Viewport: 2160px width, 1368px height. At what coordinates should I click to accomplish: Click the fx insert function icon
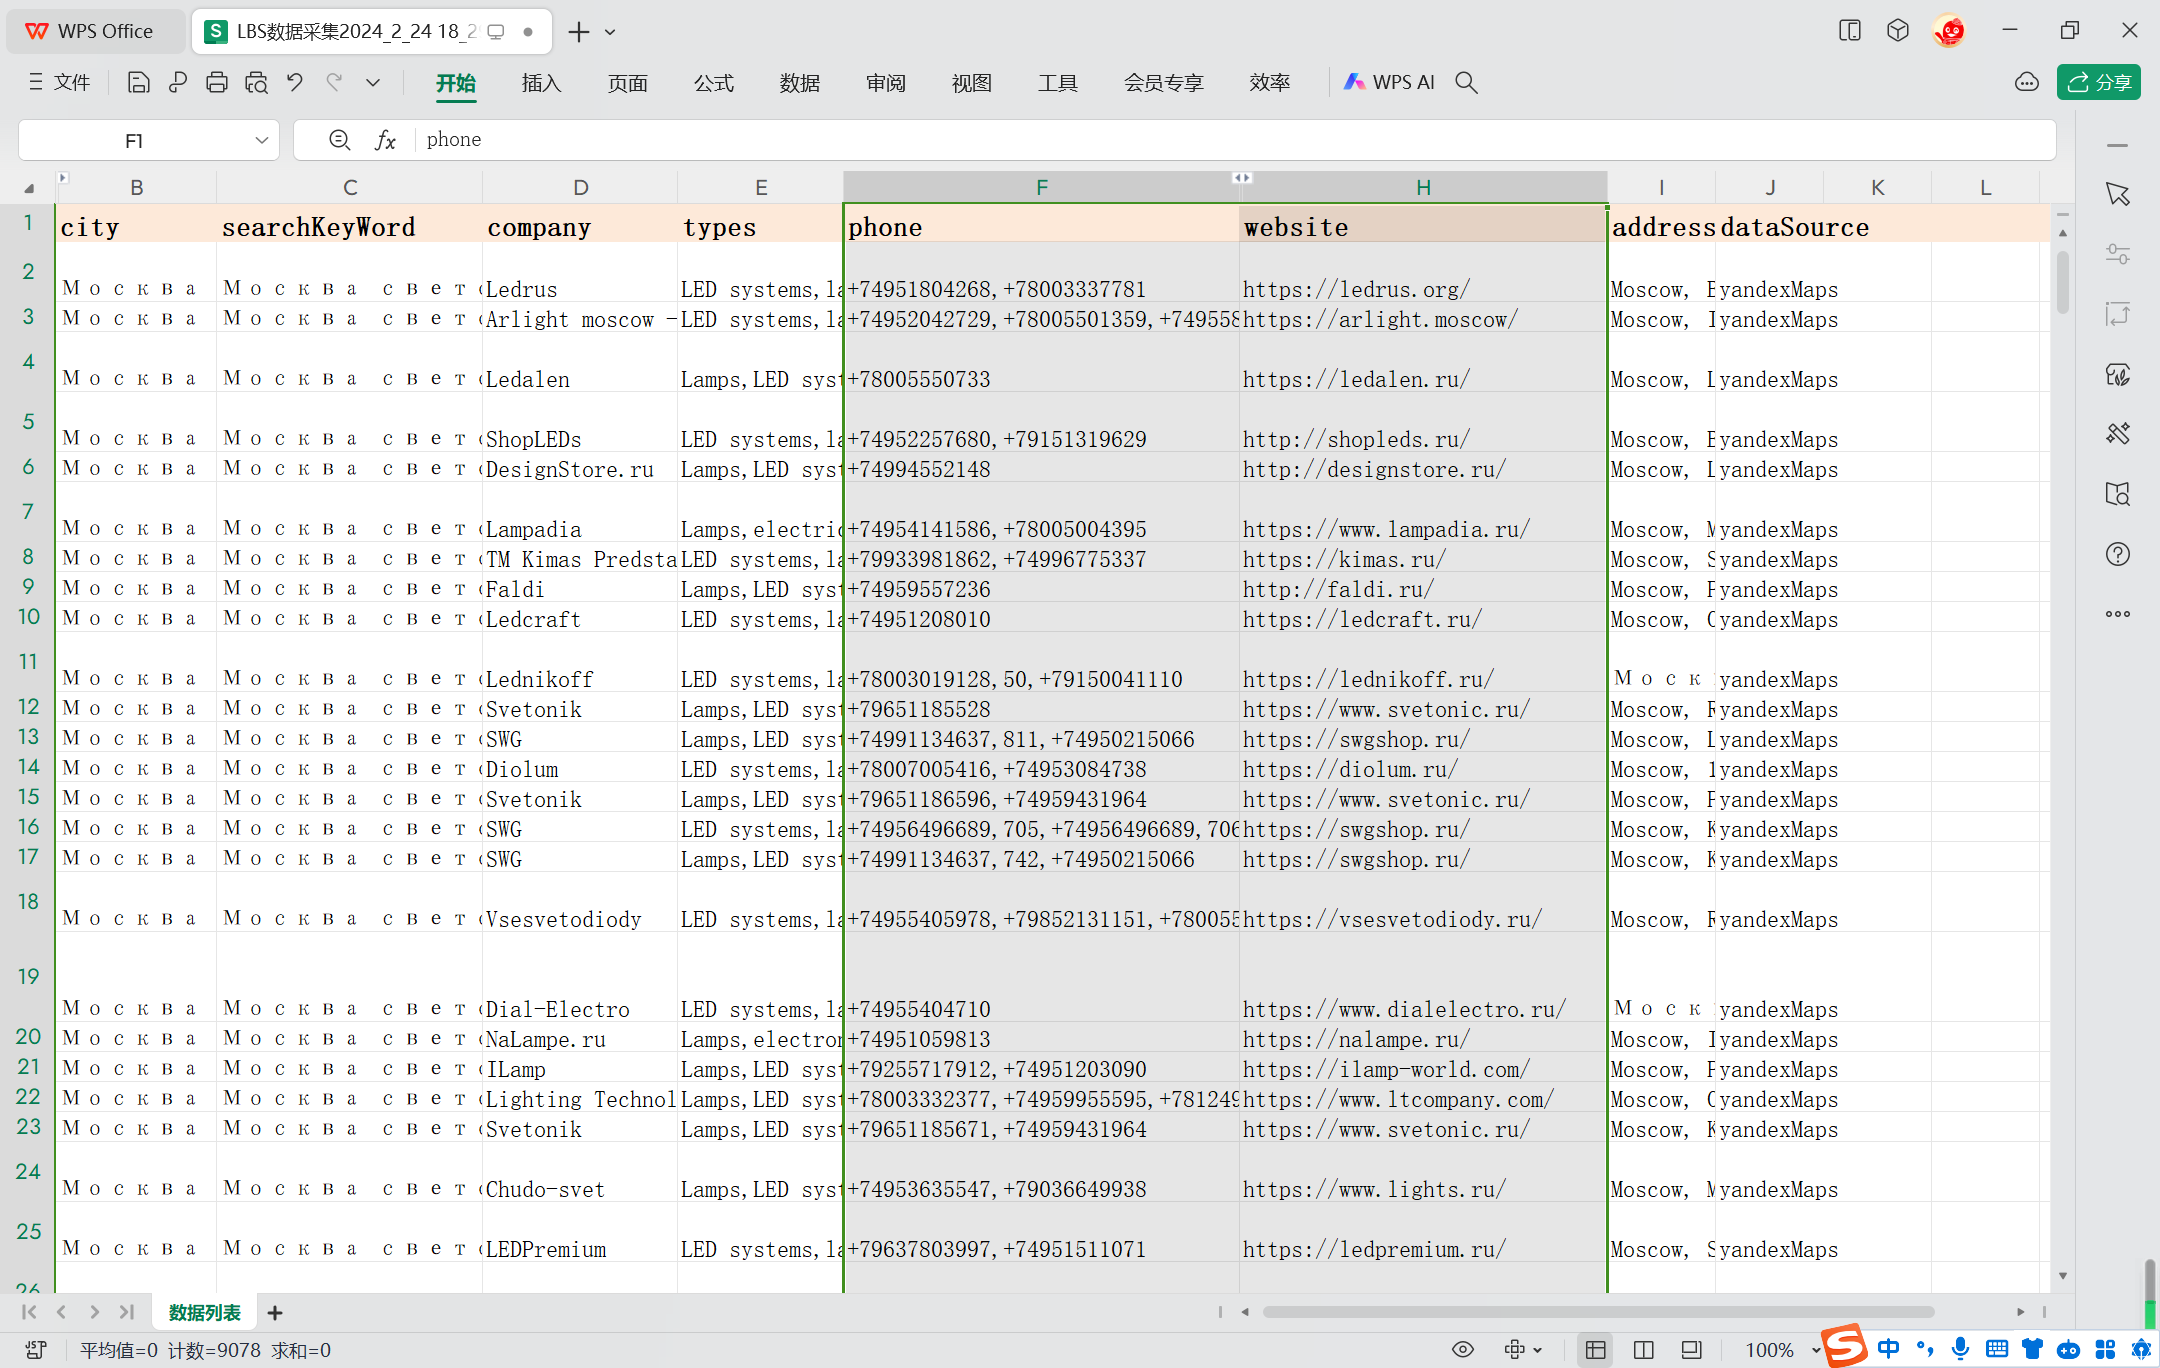point(385,140)
